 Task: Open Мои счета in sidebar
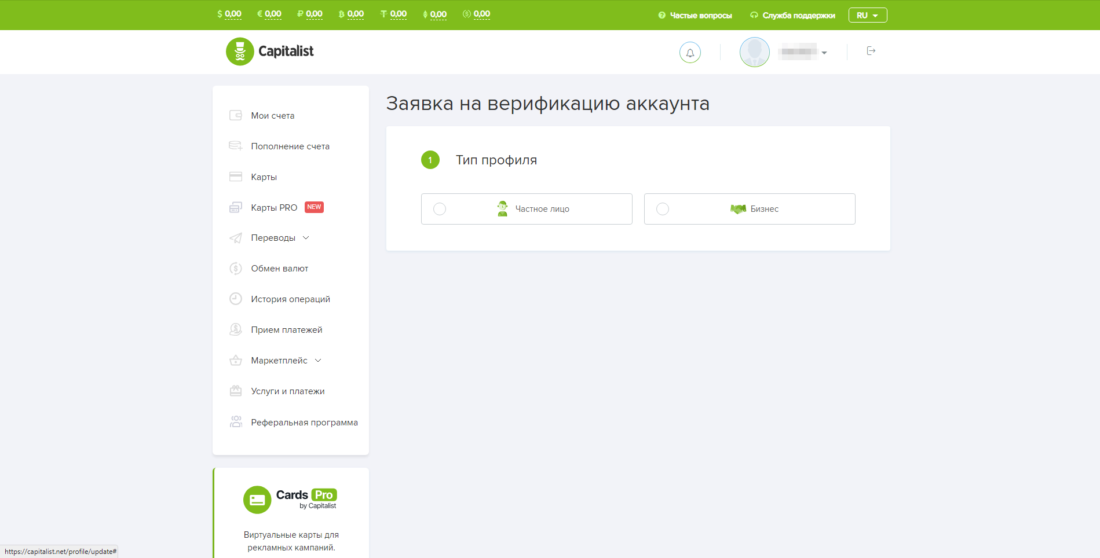pyautogui.click(x=273, y=116)
